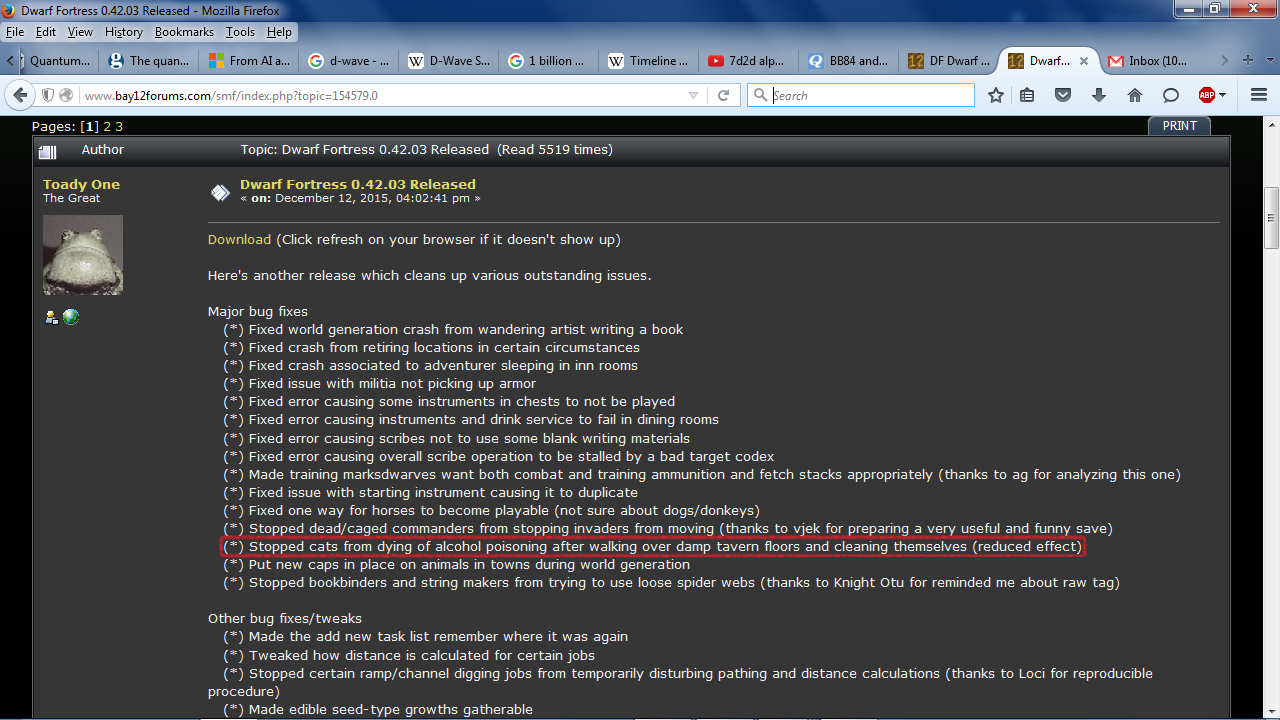The image size is (1280, 720).
Task: Click the 'Author' column header text
Action: click(x=103, y=150)
